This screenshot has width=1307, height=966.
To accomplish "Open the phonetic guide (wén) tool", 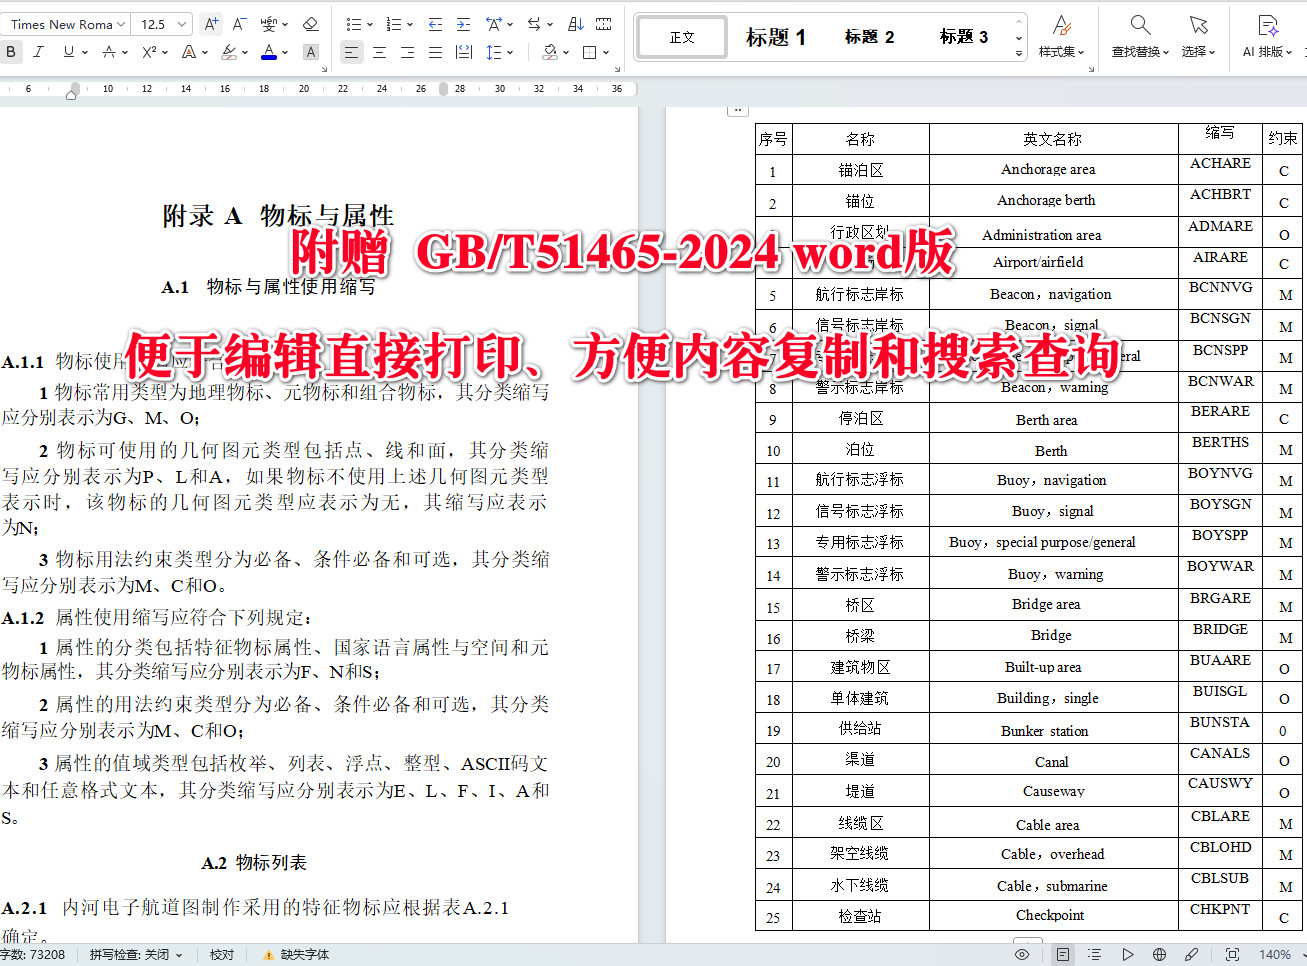I will (x=268, y=24).
